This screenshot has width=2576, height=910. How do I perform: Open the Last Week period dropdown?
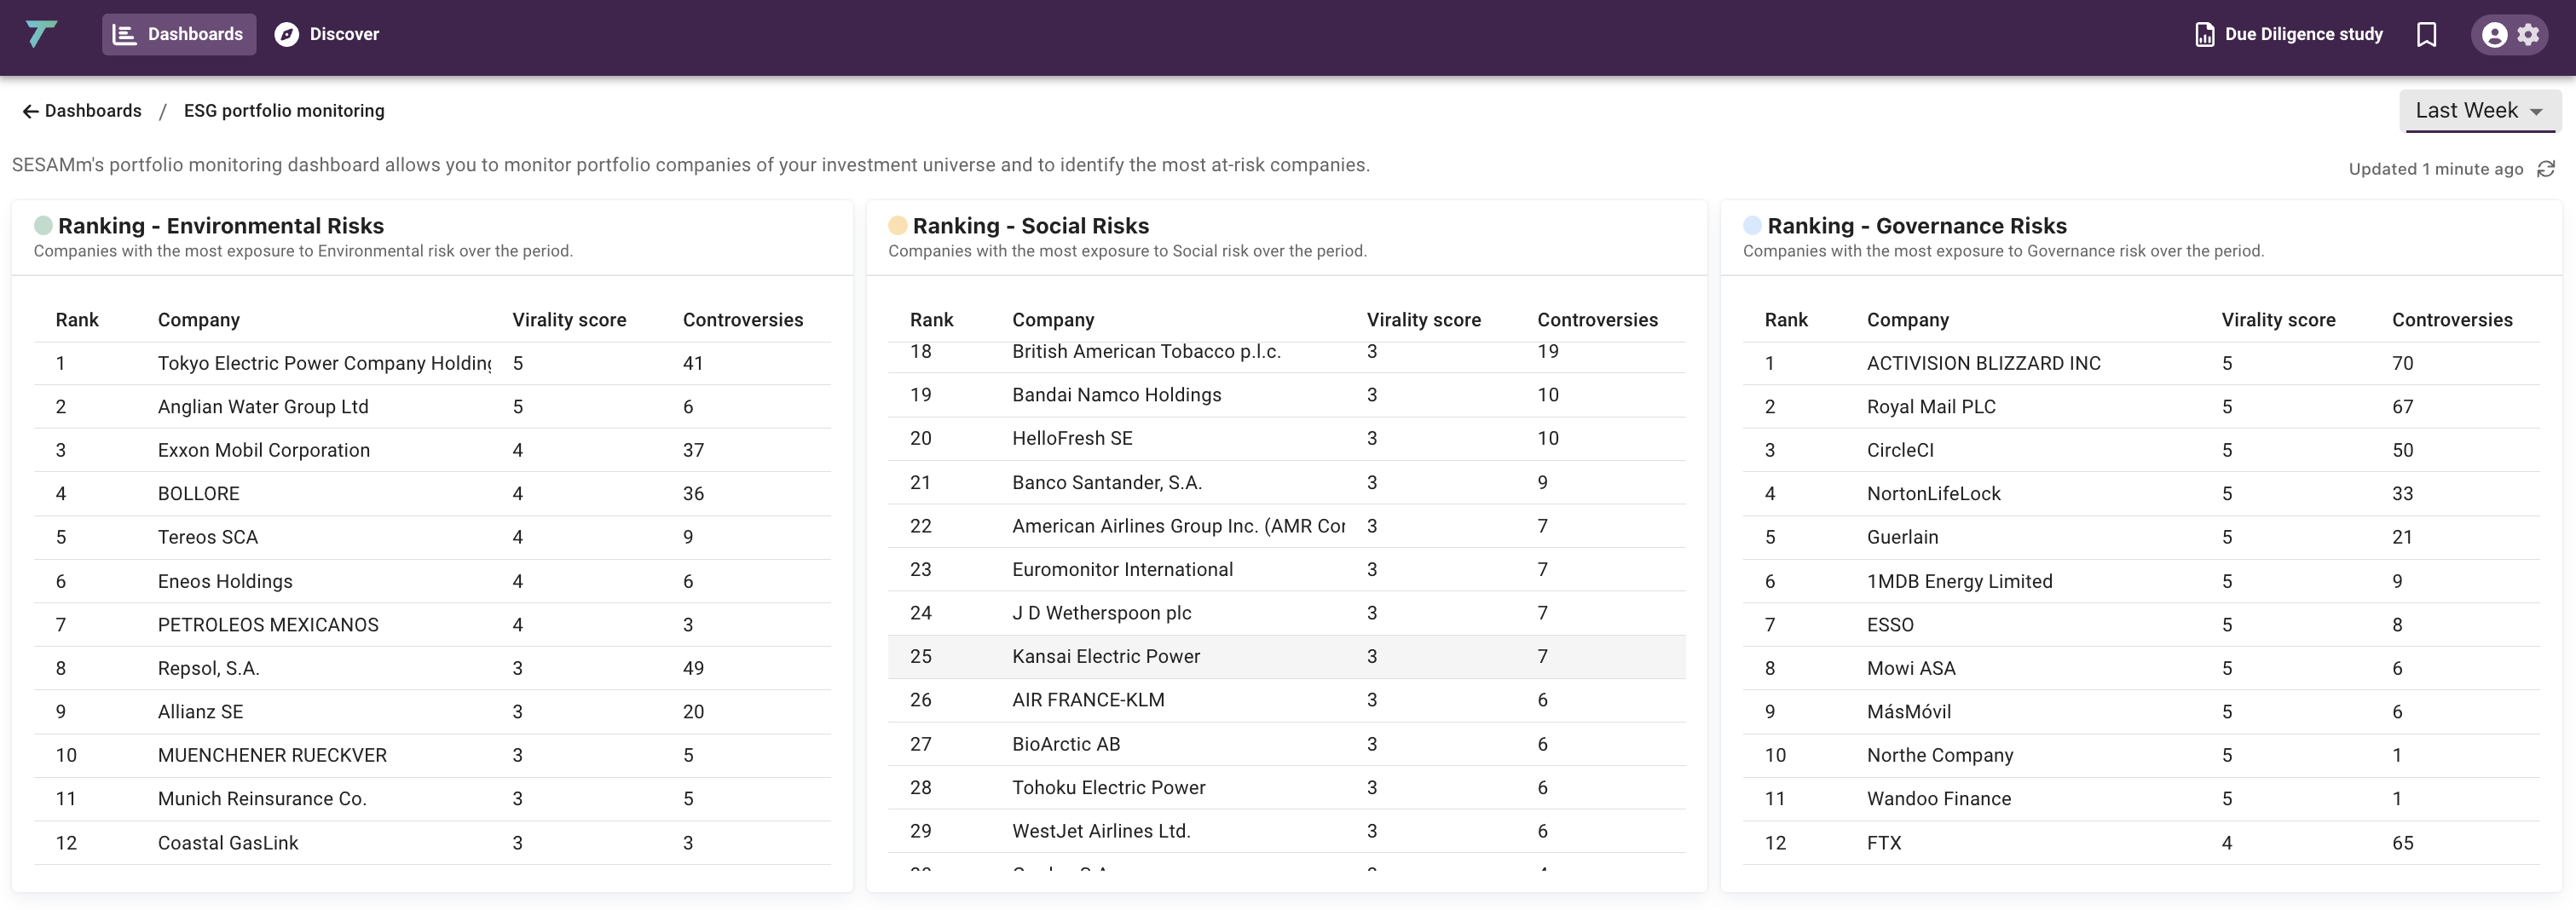click(x=2479, y=110)
